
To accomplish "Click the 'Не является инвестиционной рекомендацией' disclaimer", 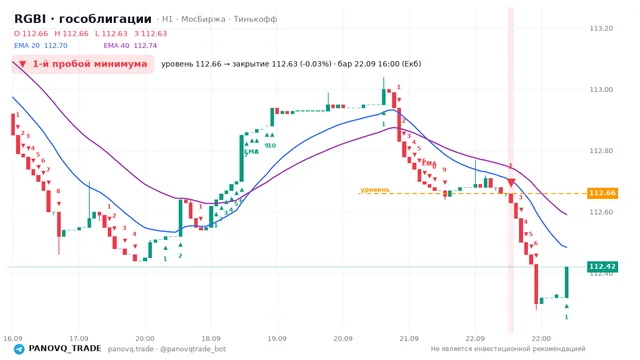I will pos(508,349).
